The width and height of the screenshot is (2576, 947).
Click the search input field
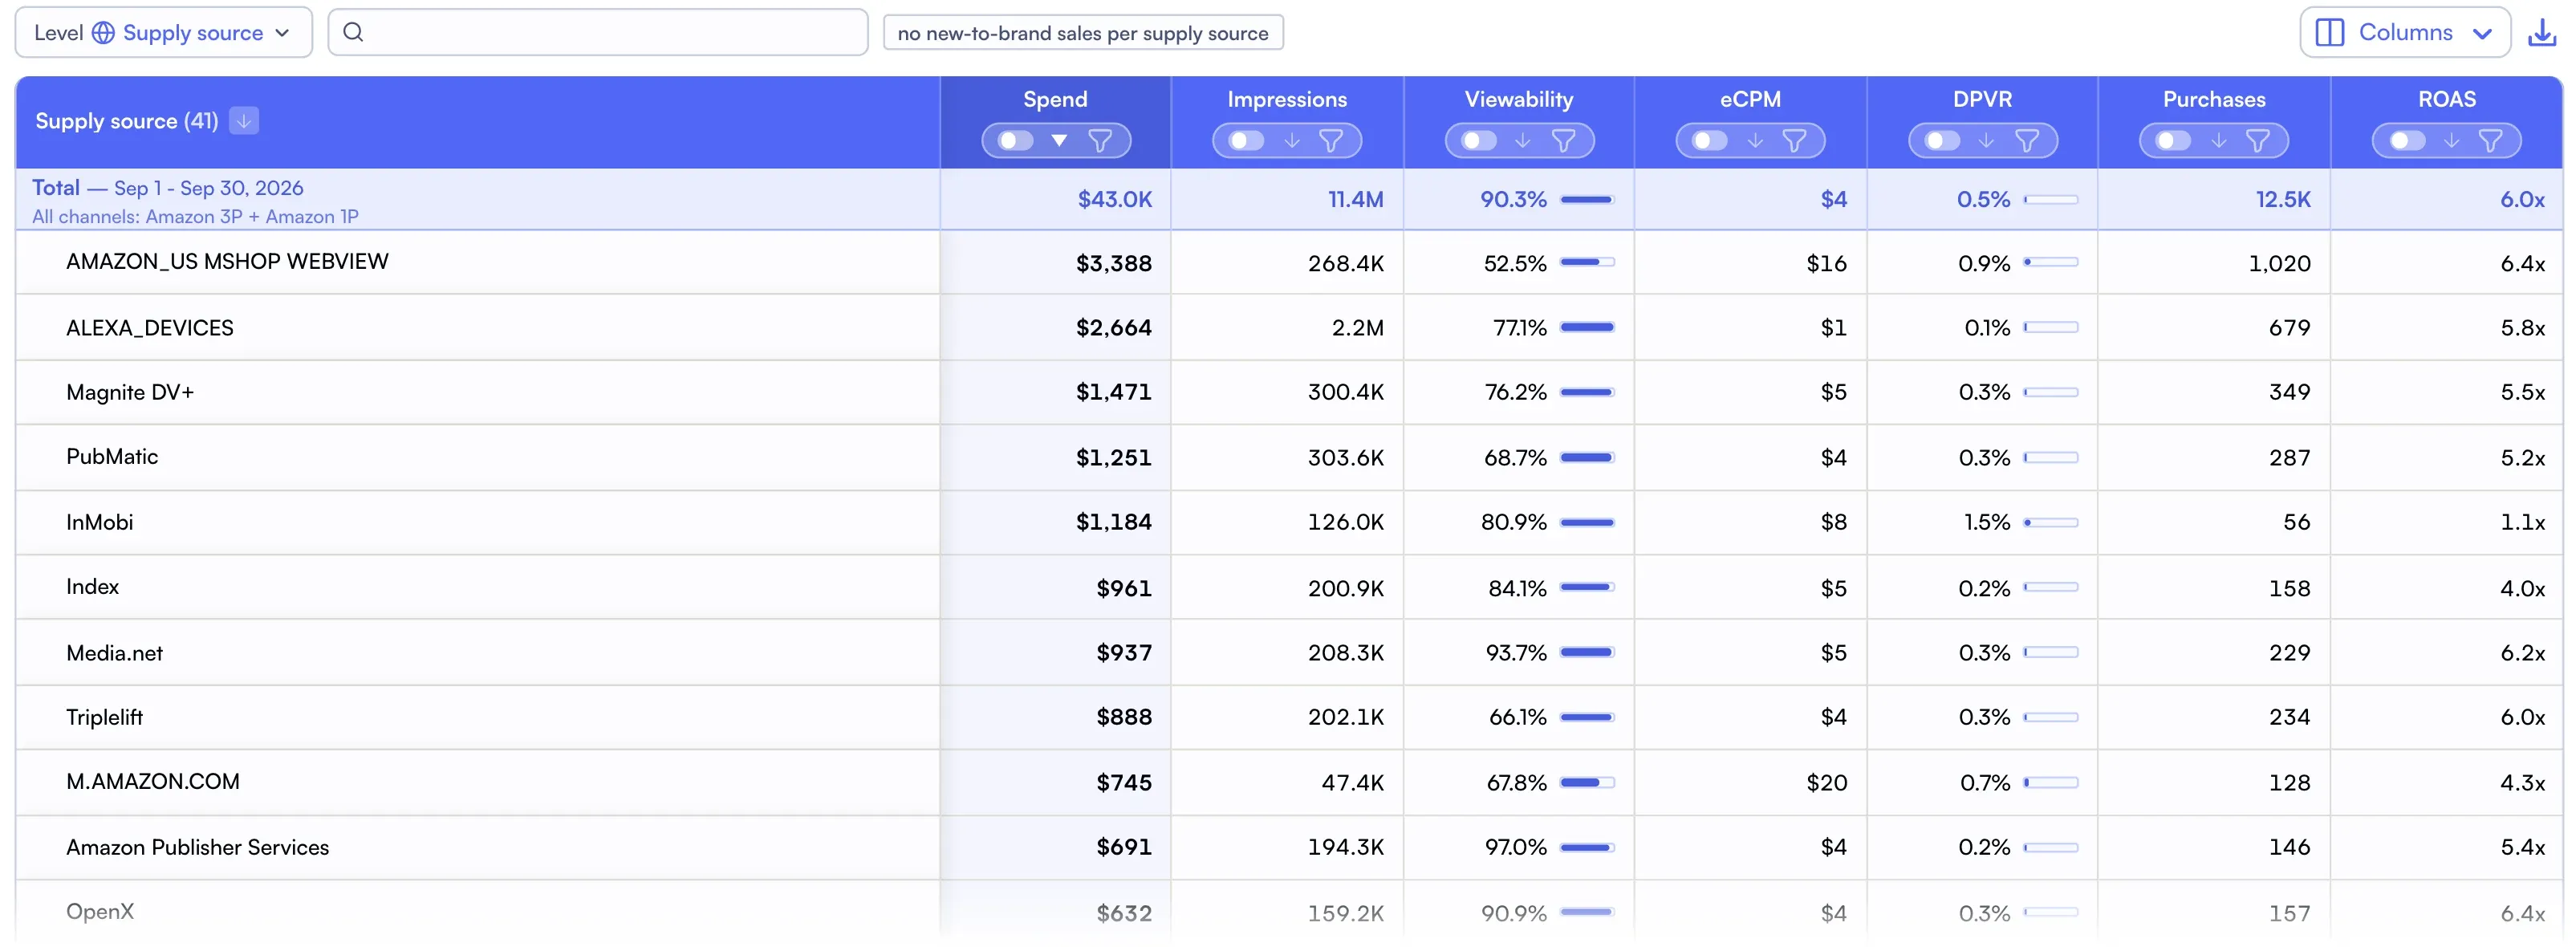point(598,32)
